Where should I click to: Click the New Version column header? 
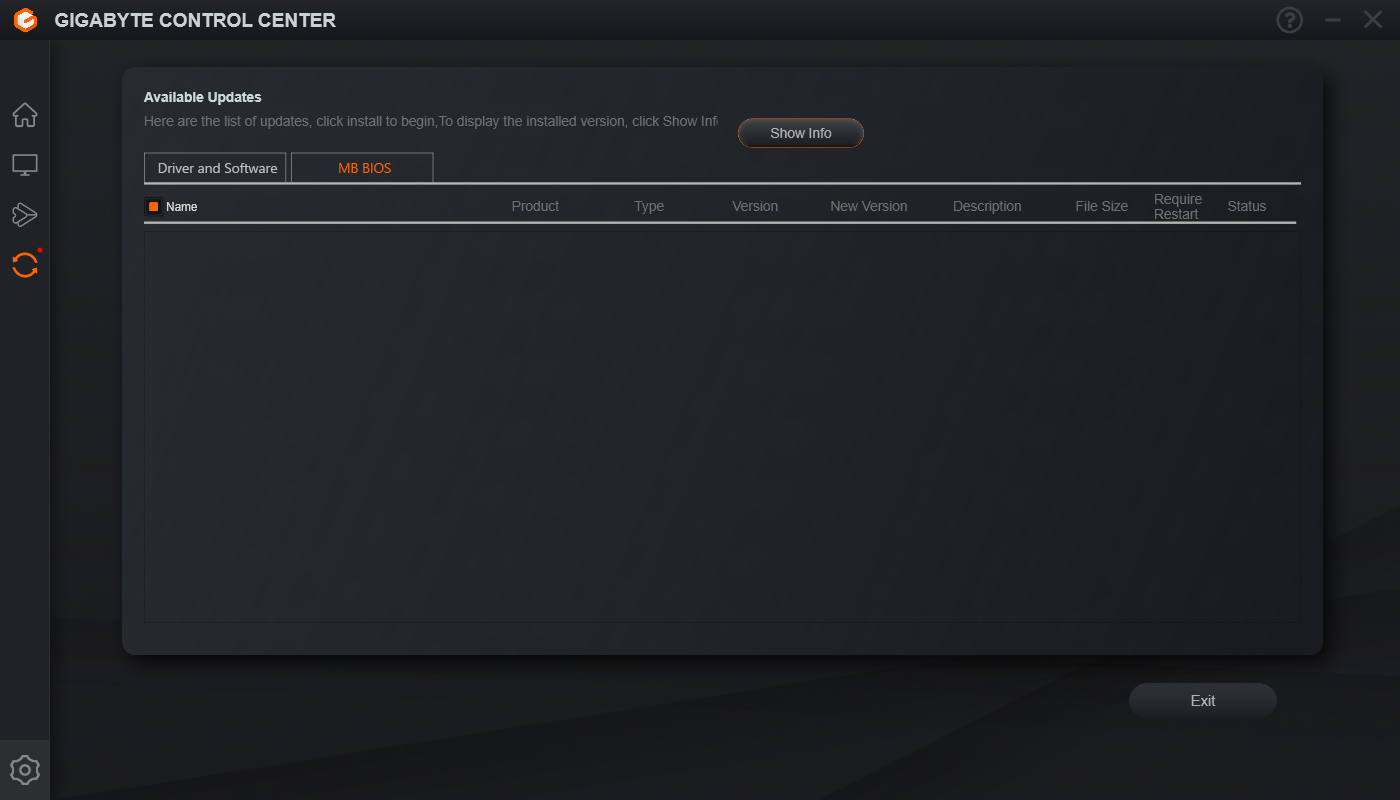(869, 206)
